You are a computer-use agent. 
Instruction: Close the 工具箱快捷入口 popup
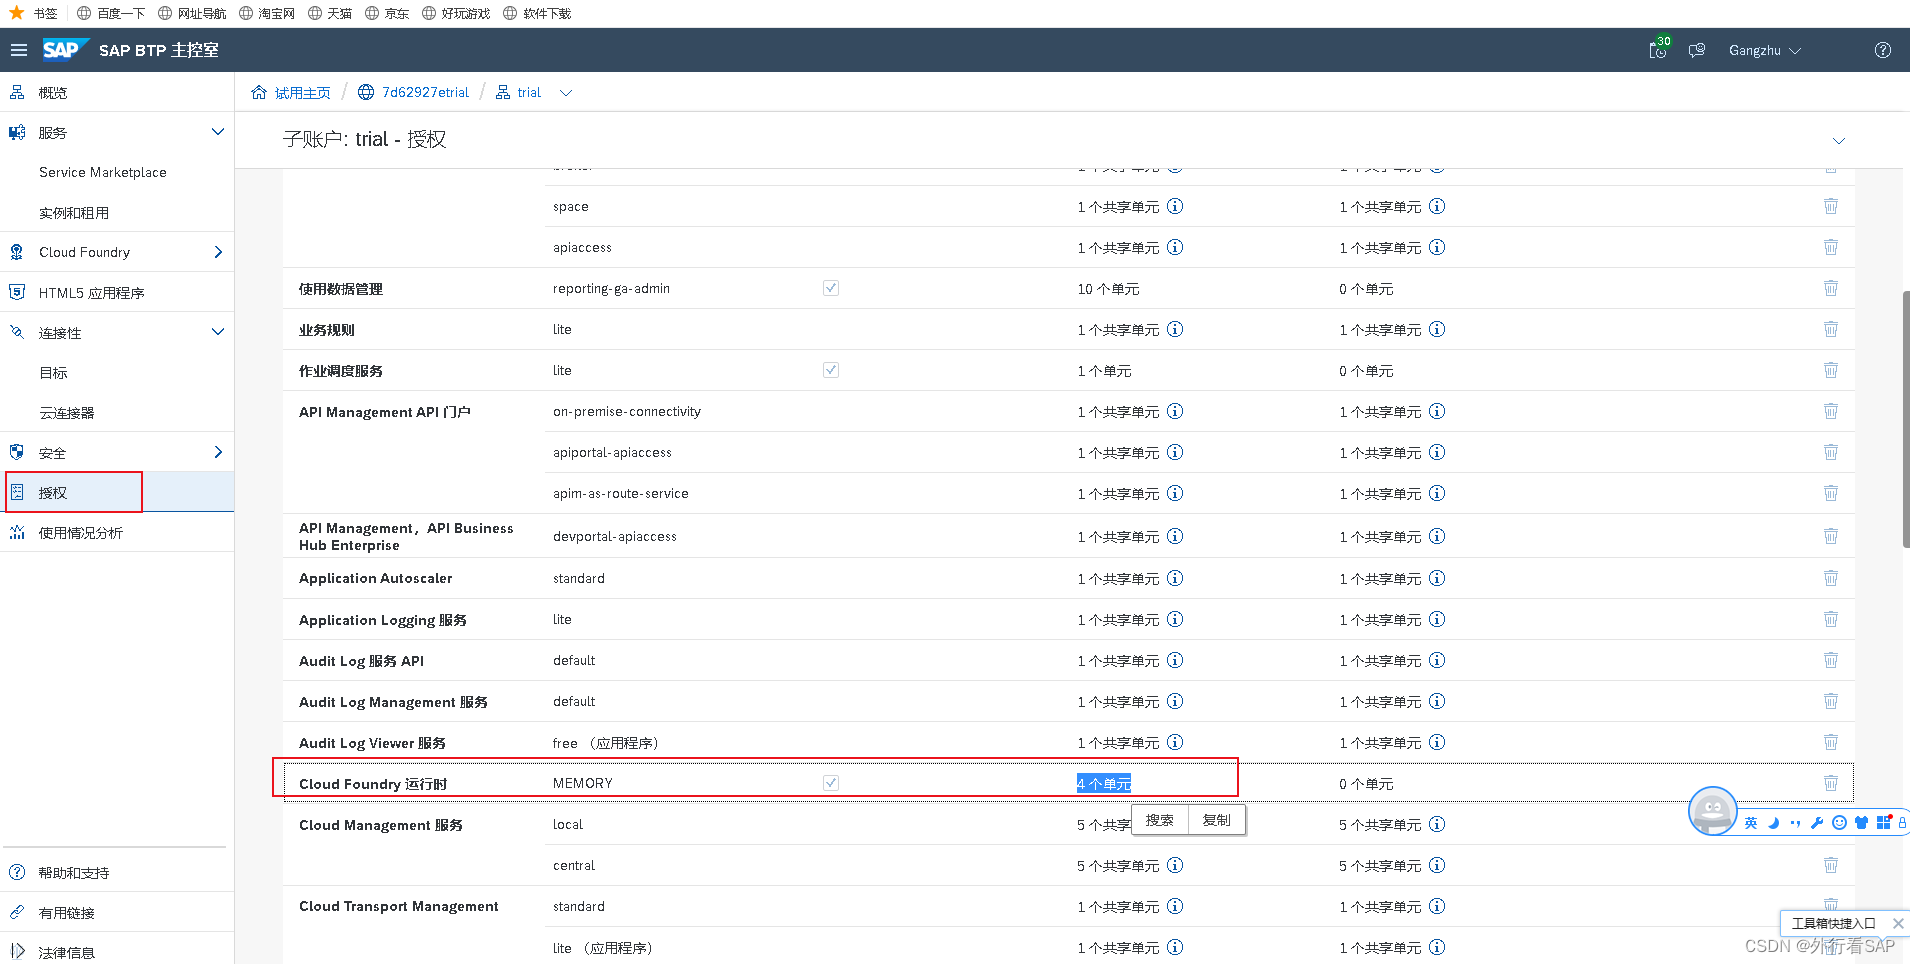[x=1898, y=923]
